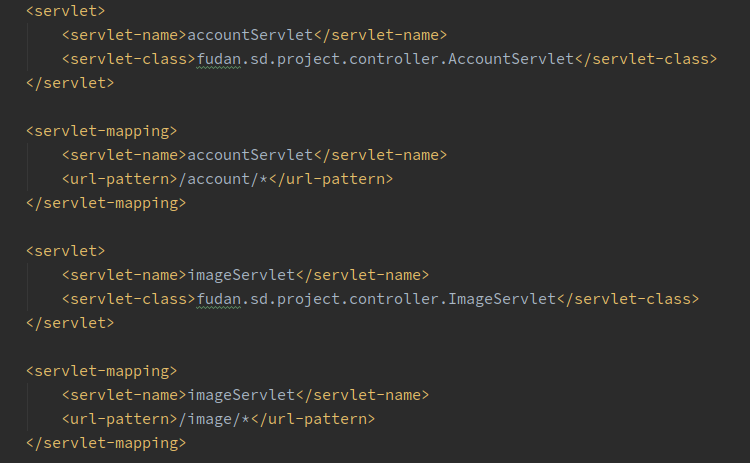Click the /image/* url-pattern value
Screen dimensions: 750x463
[214, 419]
